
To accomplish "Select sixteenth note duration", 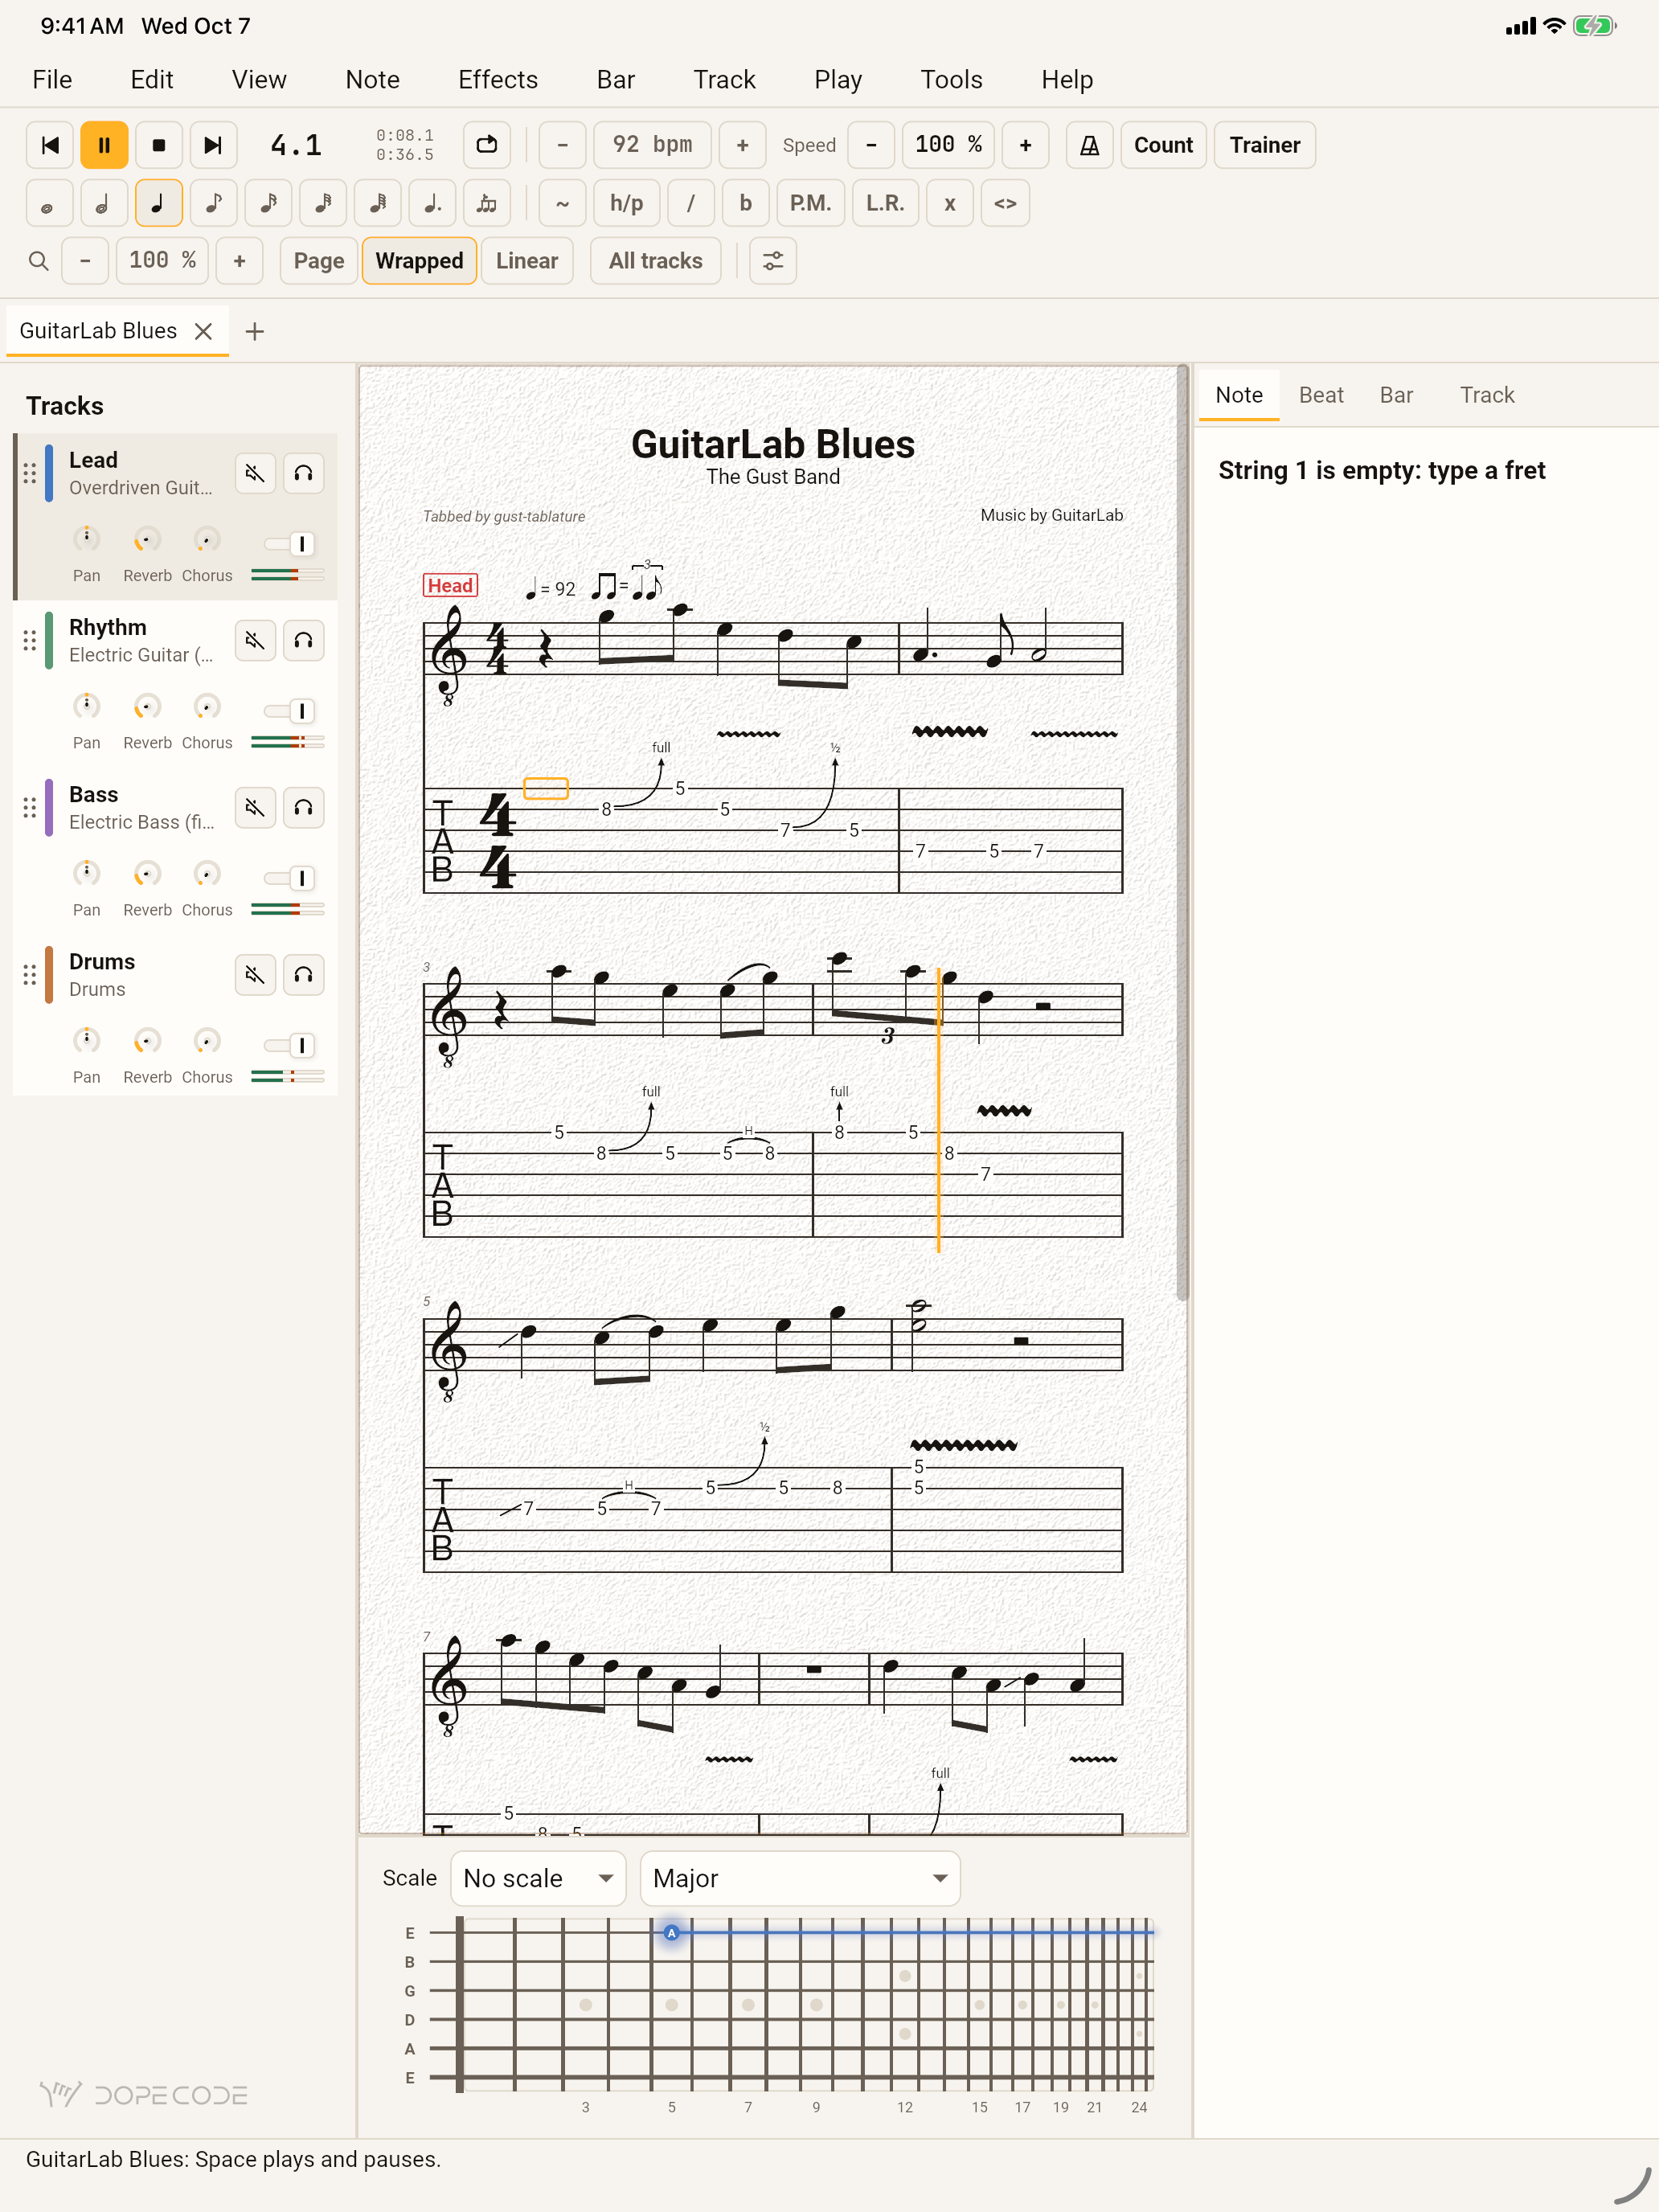I will pyautogui.click(x=268, y=203).
